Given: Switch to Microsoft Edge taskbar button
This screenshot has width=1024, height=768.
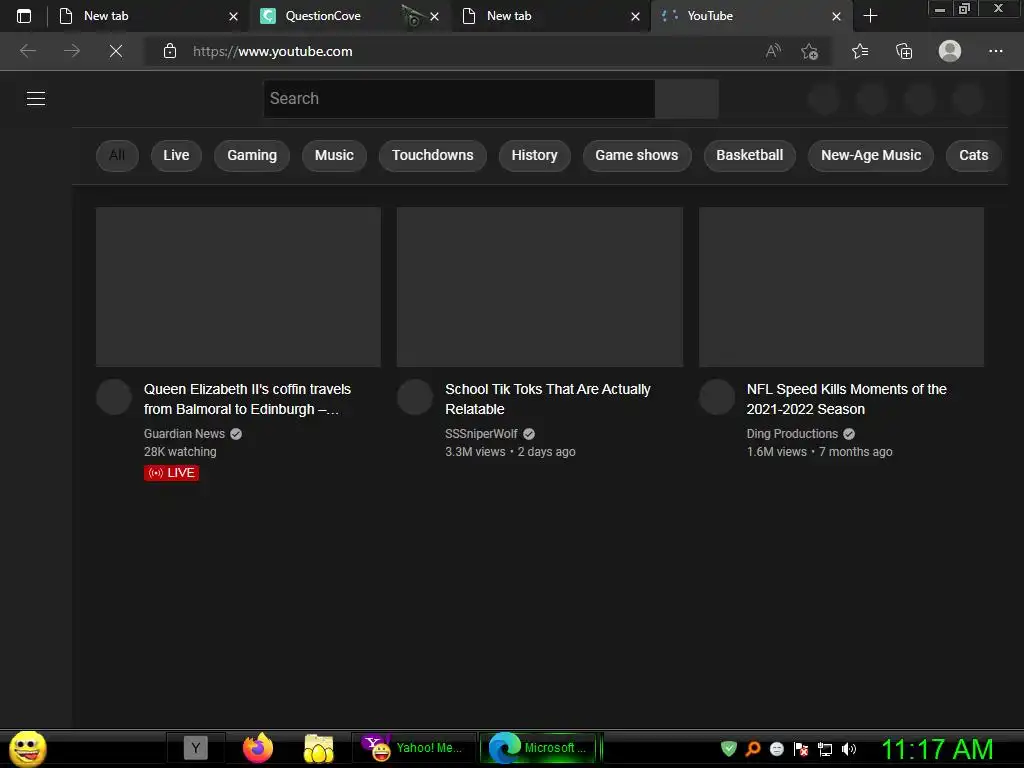Looking at the screenshot, I should coord(539,748).
